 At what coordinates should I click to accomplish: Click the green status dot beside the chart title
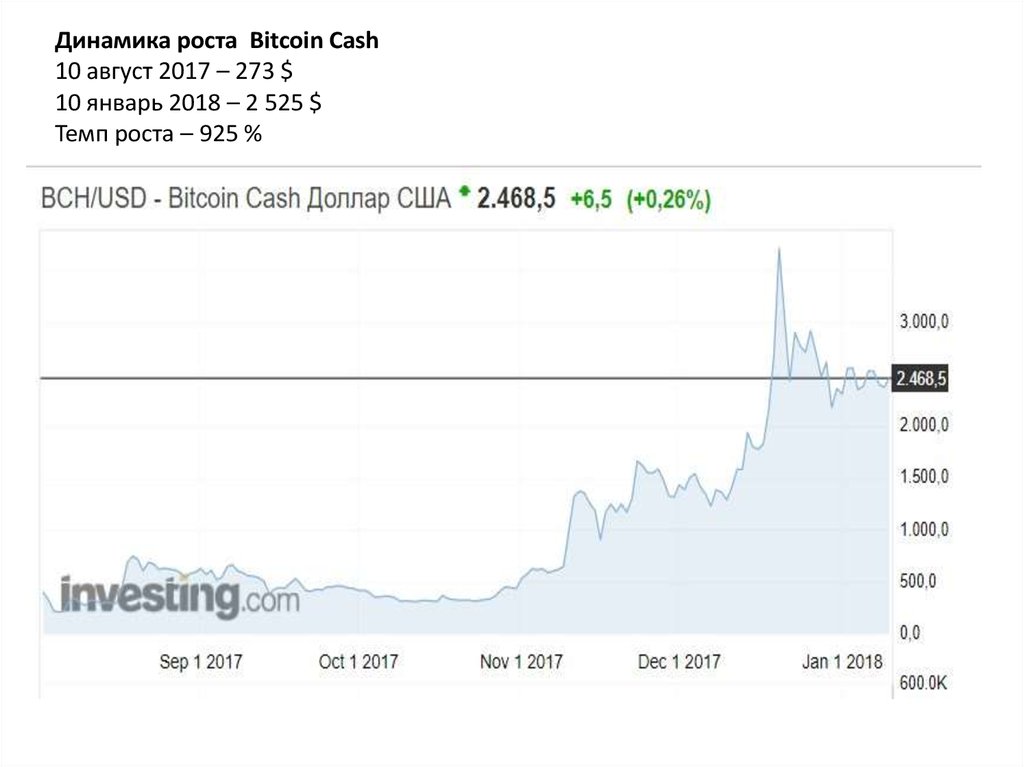[463, 190]
